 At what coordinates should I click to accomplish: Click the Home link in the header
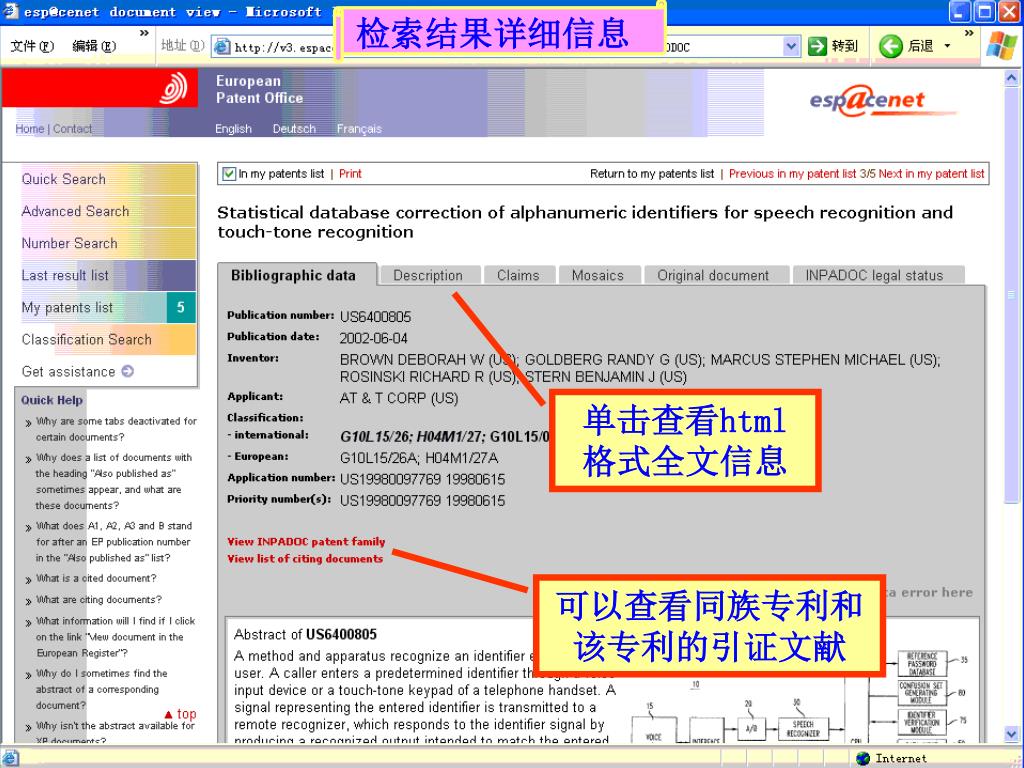pyautogui.click(x=30, y=129)
